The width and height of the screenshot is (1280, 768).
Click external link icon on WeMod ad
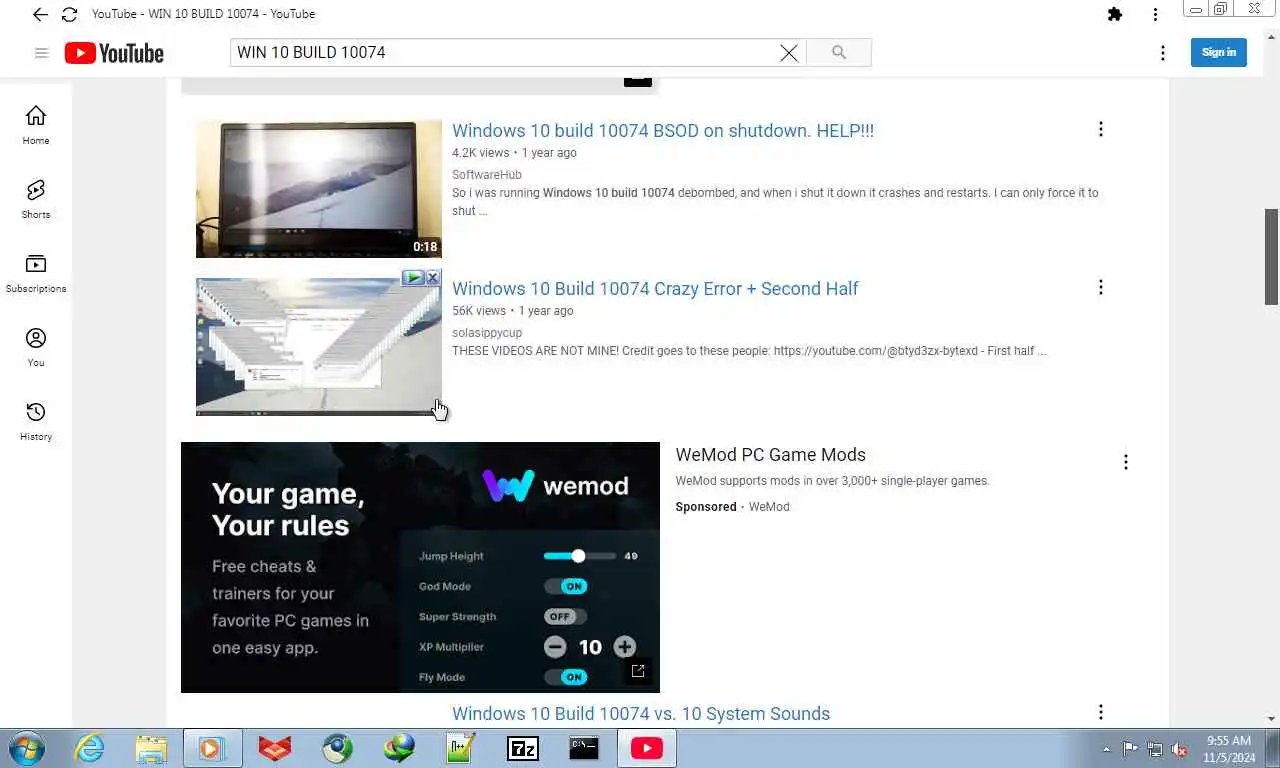(x=638, y=671)
